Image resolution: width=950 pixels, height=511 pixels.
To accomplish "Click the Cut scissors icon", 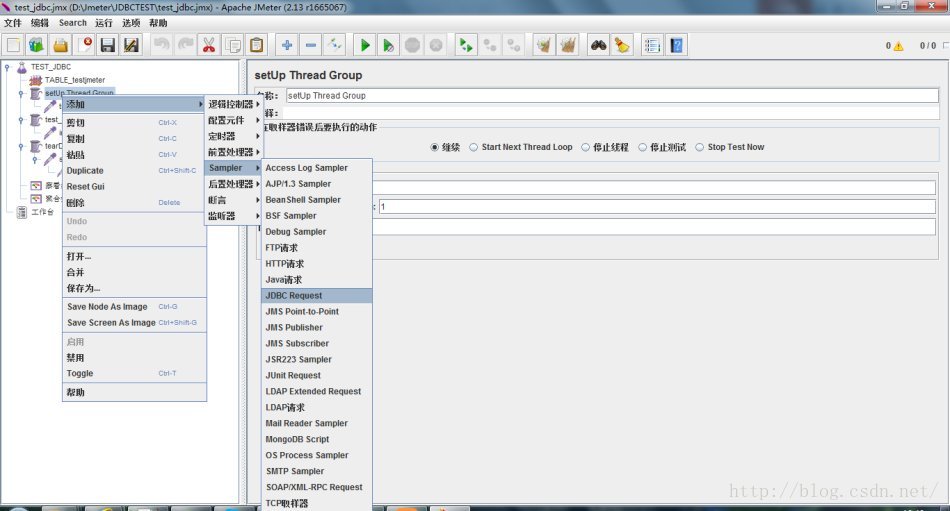I will click(209, 45).
